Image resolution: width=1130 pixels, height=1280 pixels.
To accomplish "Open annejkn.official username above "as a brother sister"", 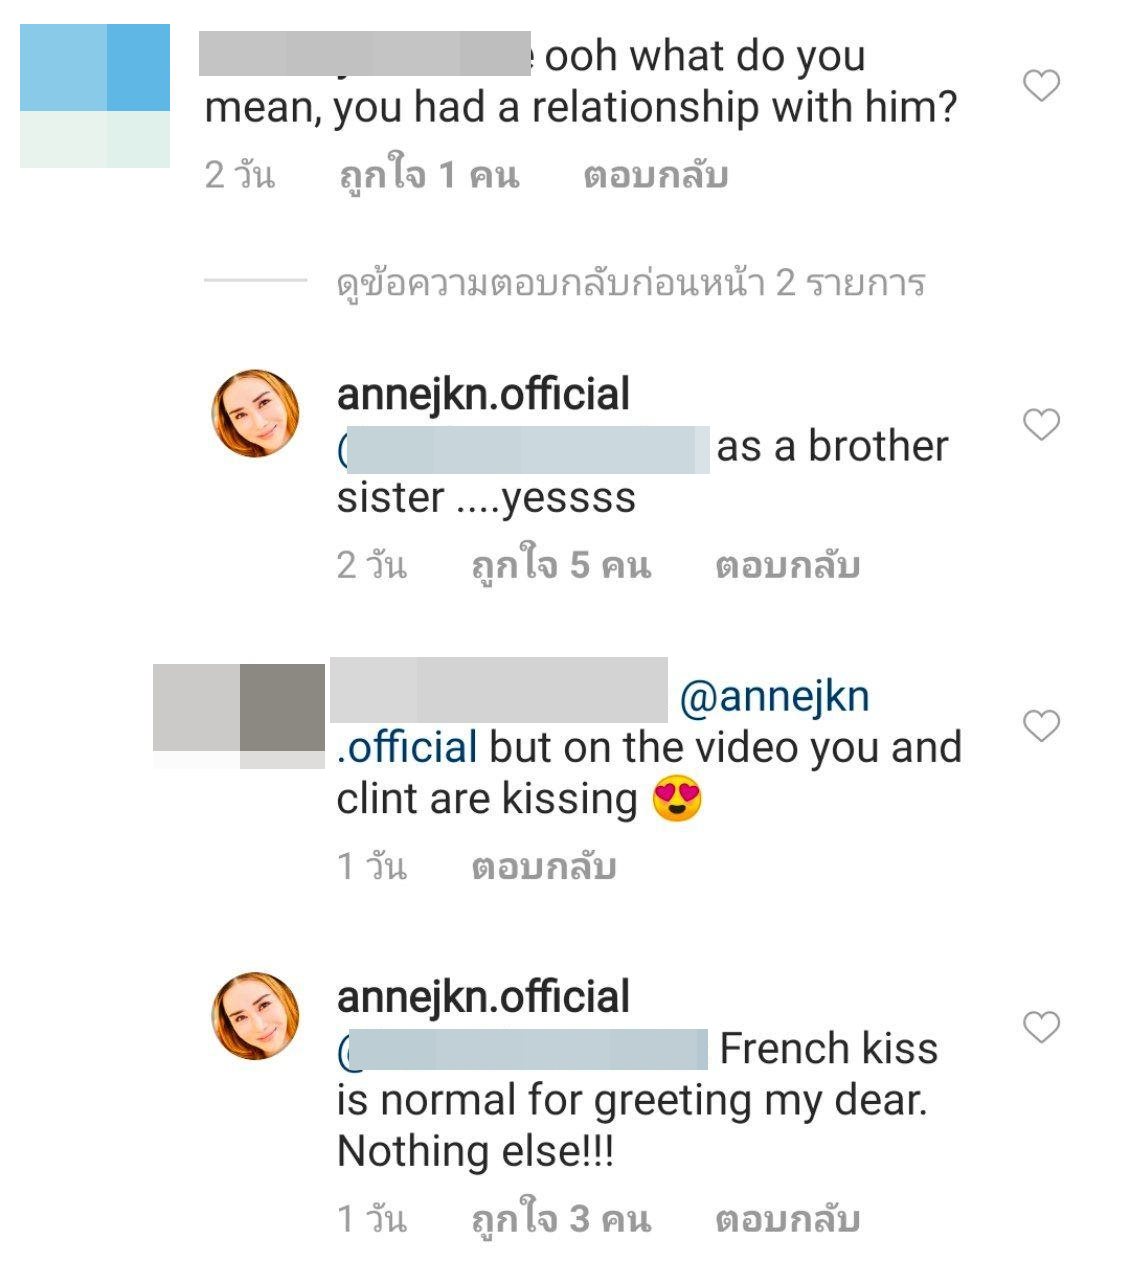I will pos(483,395).
